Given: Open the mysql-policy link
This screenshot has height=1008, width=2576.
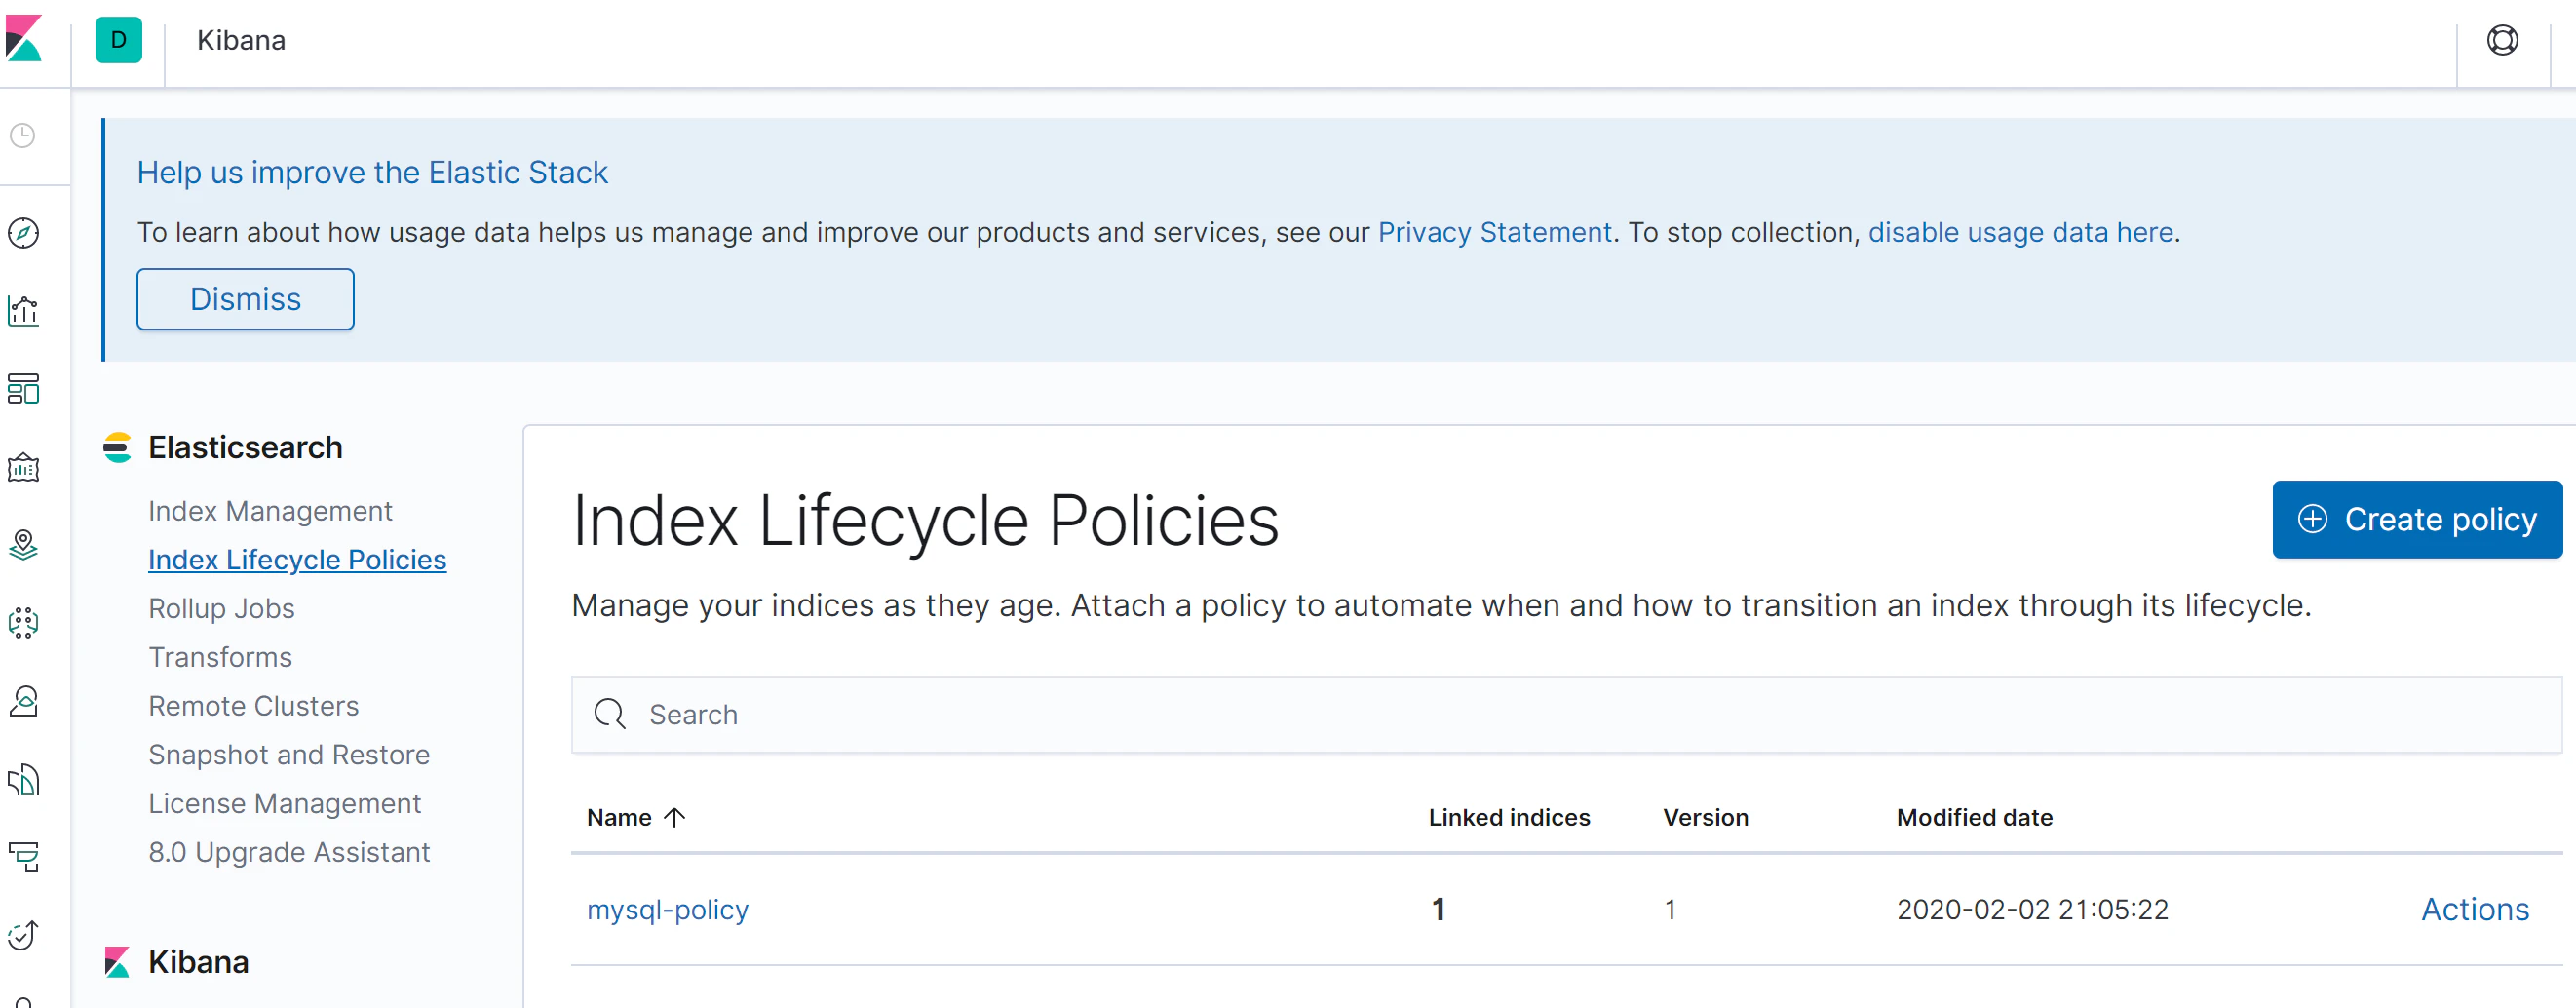Looking at the screenshot, I should tap(668, 910).
